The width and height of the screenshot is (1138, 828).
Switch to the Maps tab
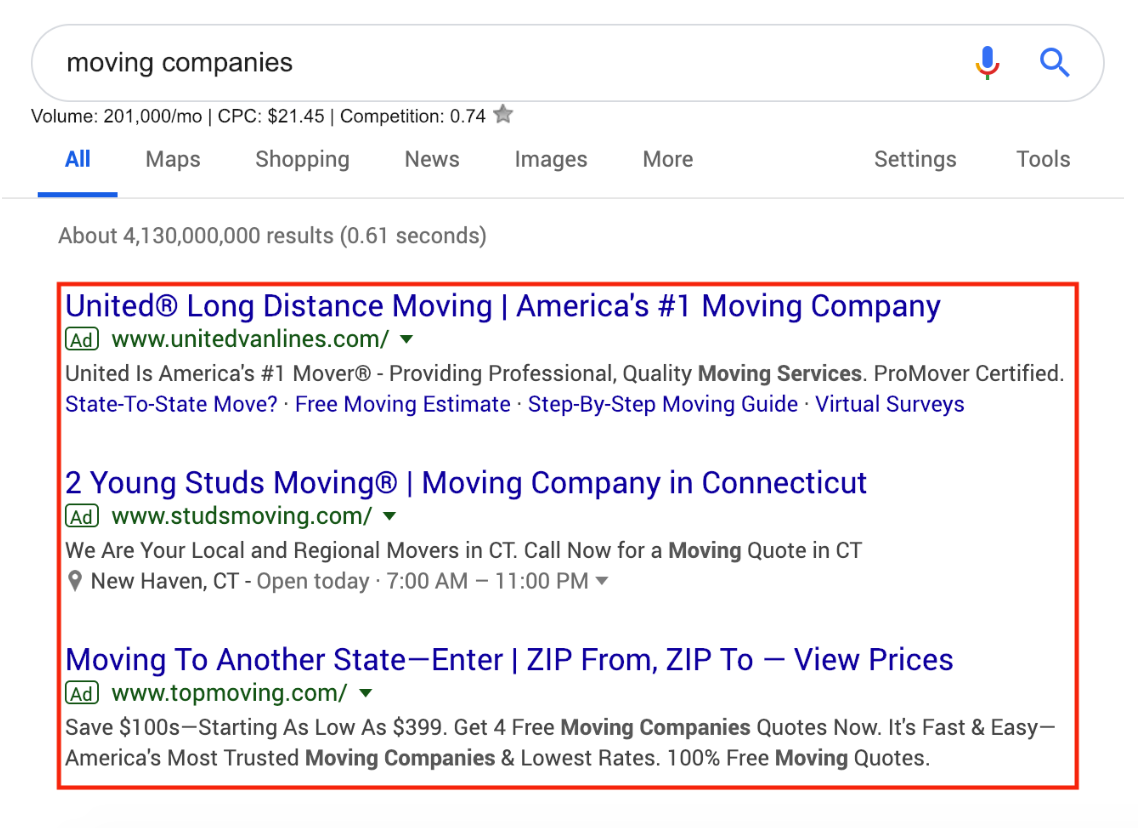coord(173,160)
